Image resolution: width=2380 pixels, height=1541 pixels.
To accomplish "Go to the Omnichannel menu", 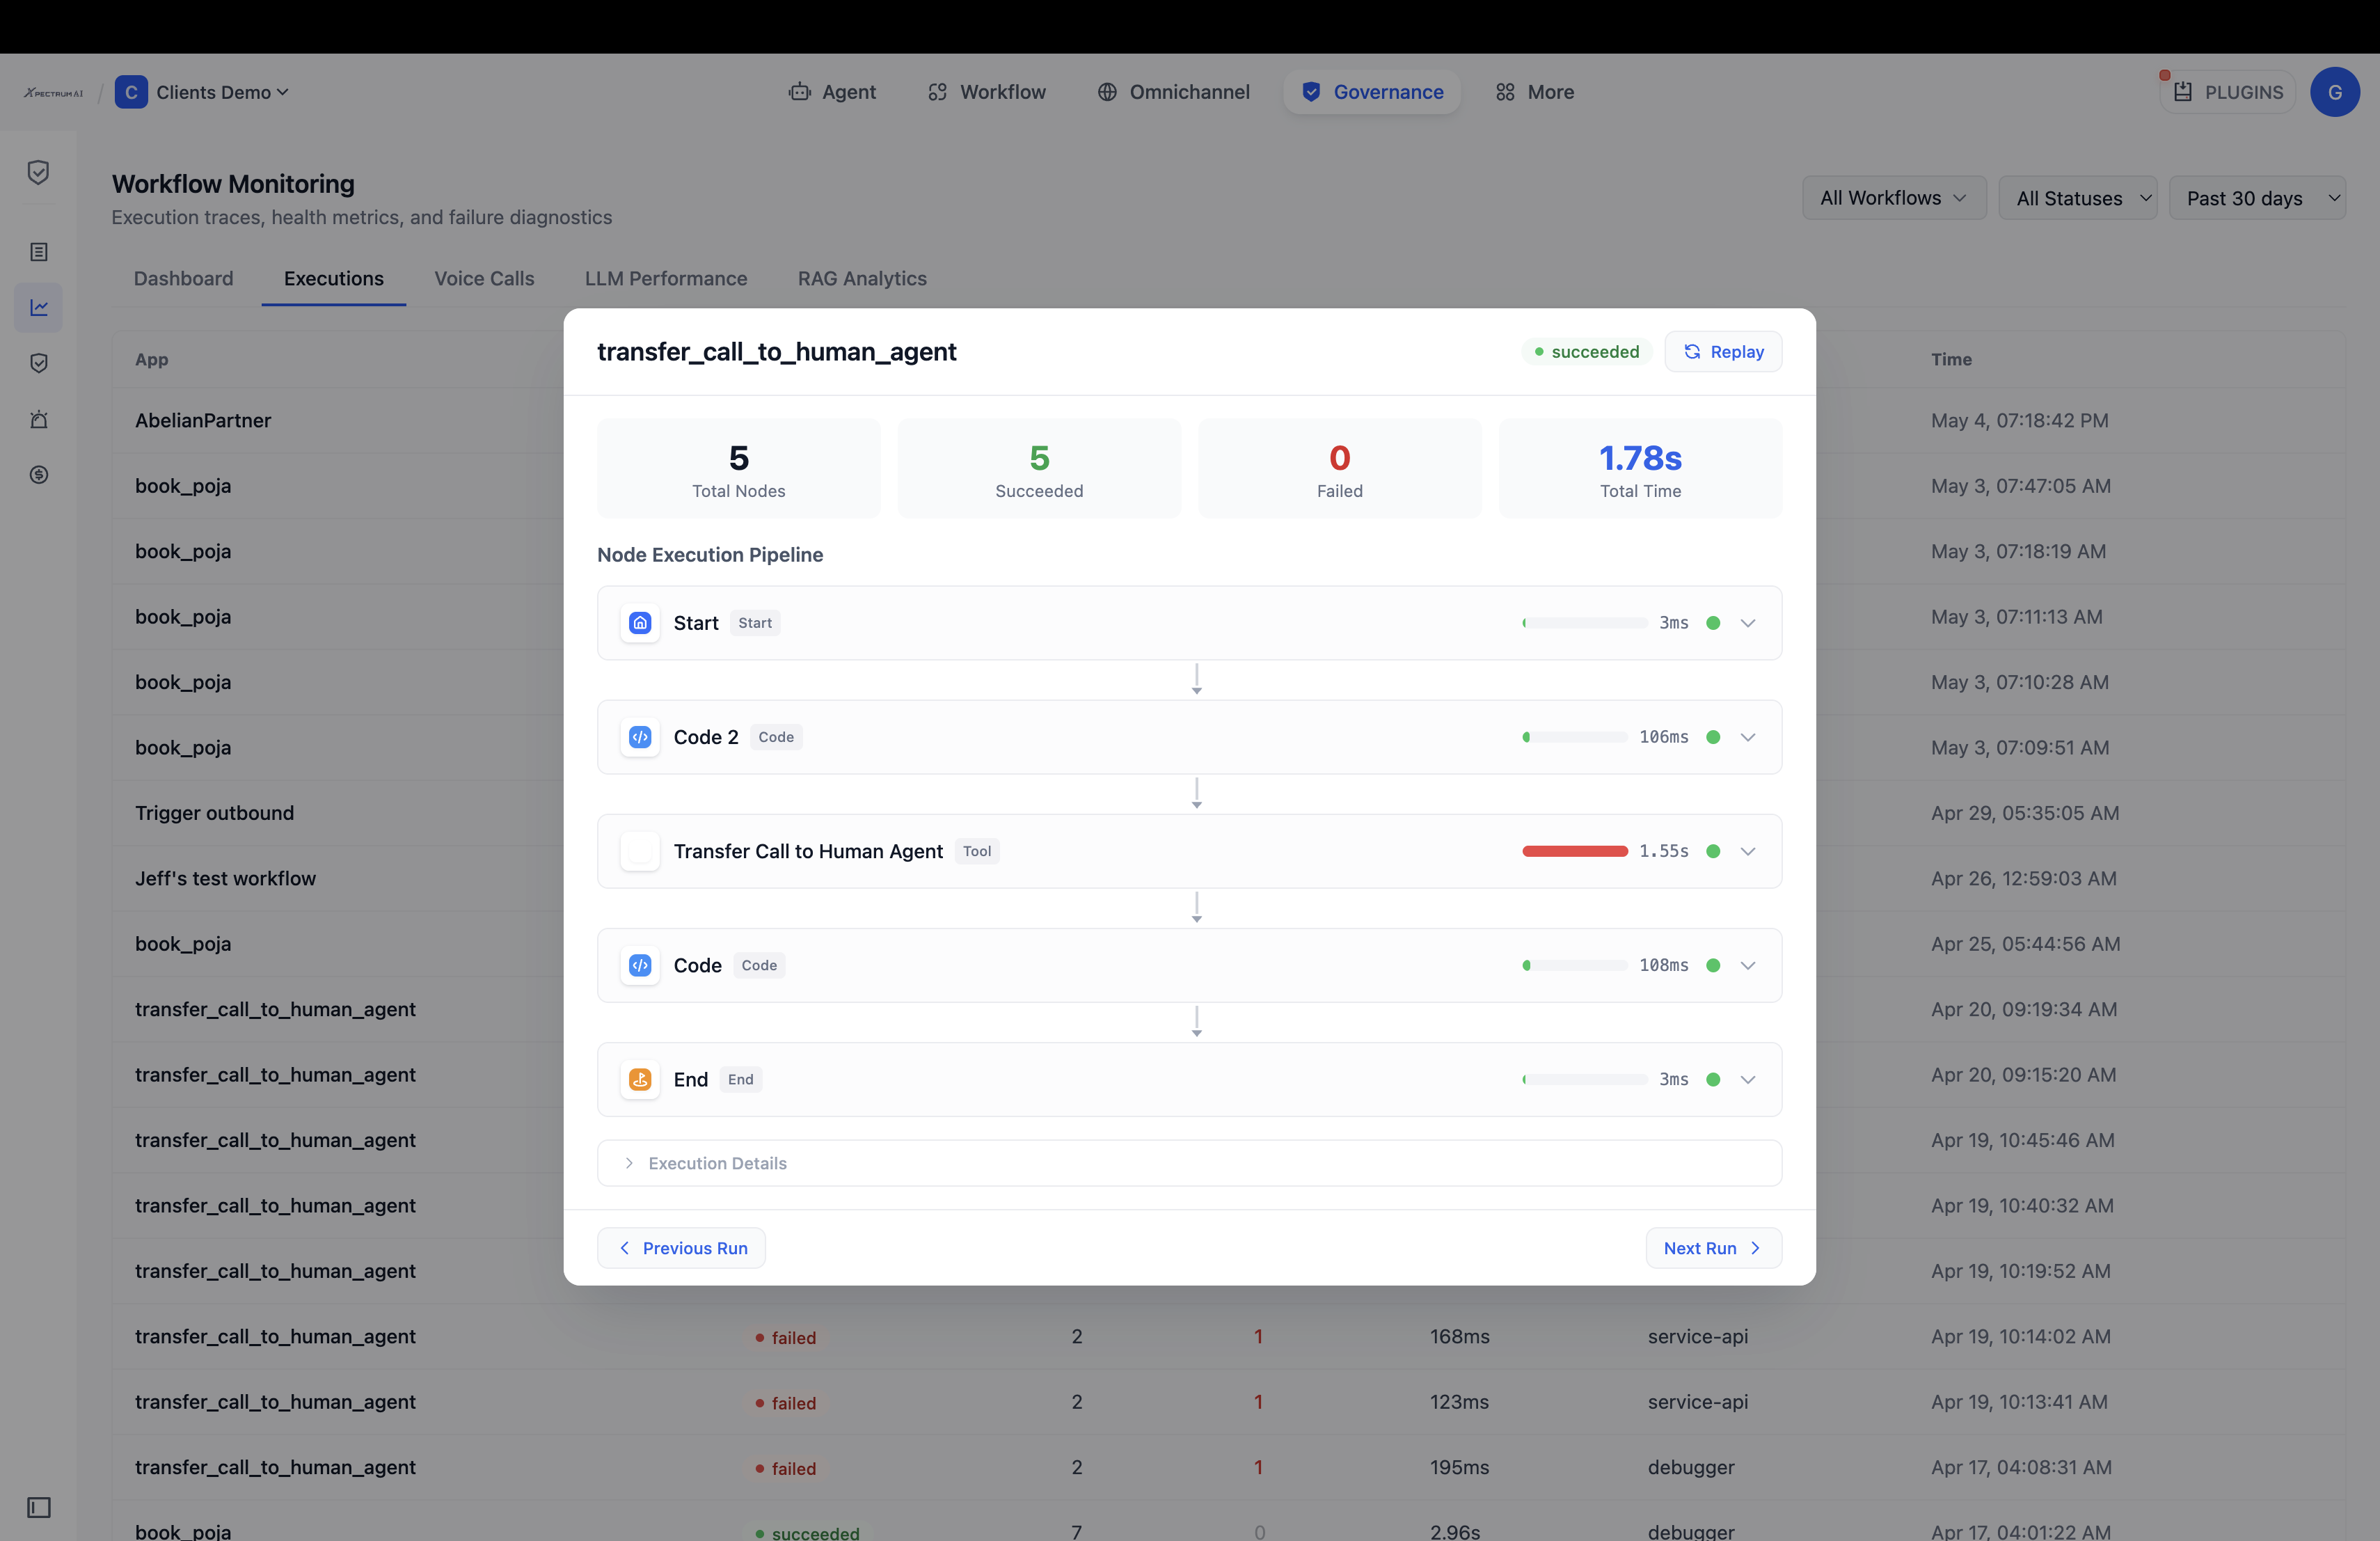I will click(1174, 92).
